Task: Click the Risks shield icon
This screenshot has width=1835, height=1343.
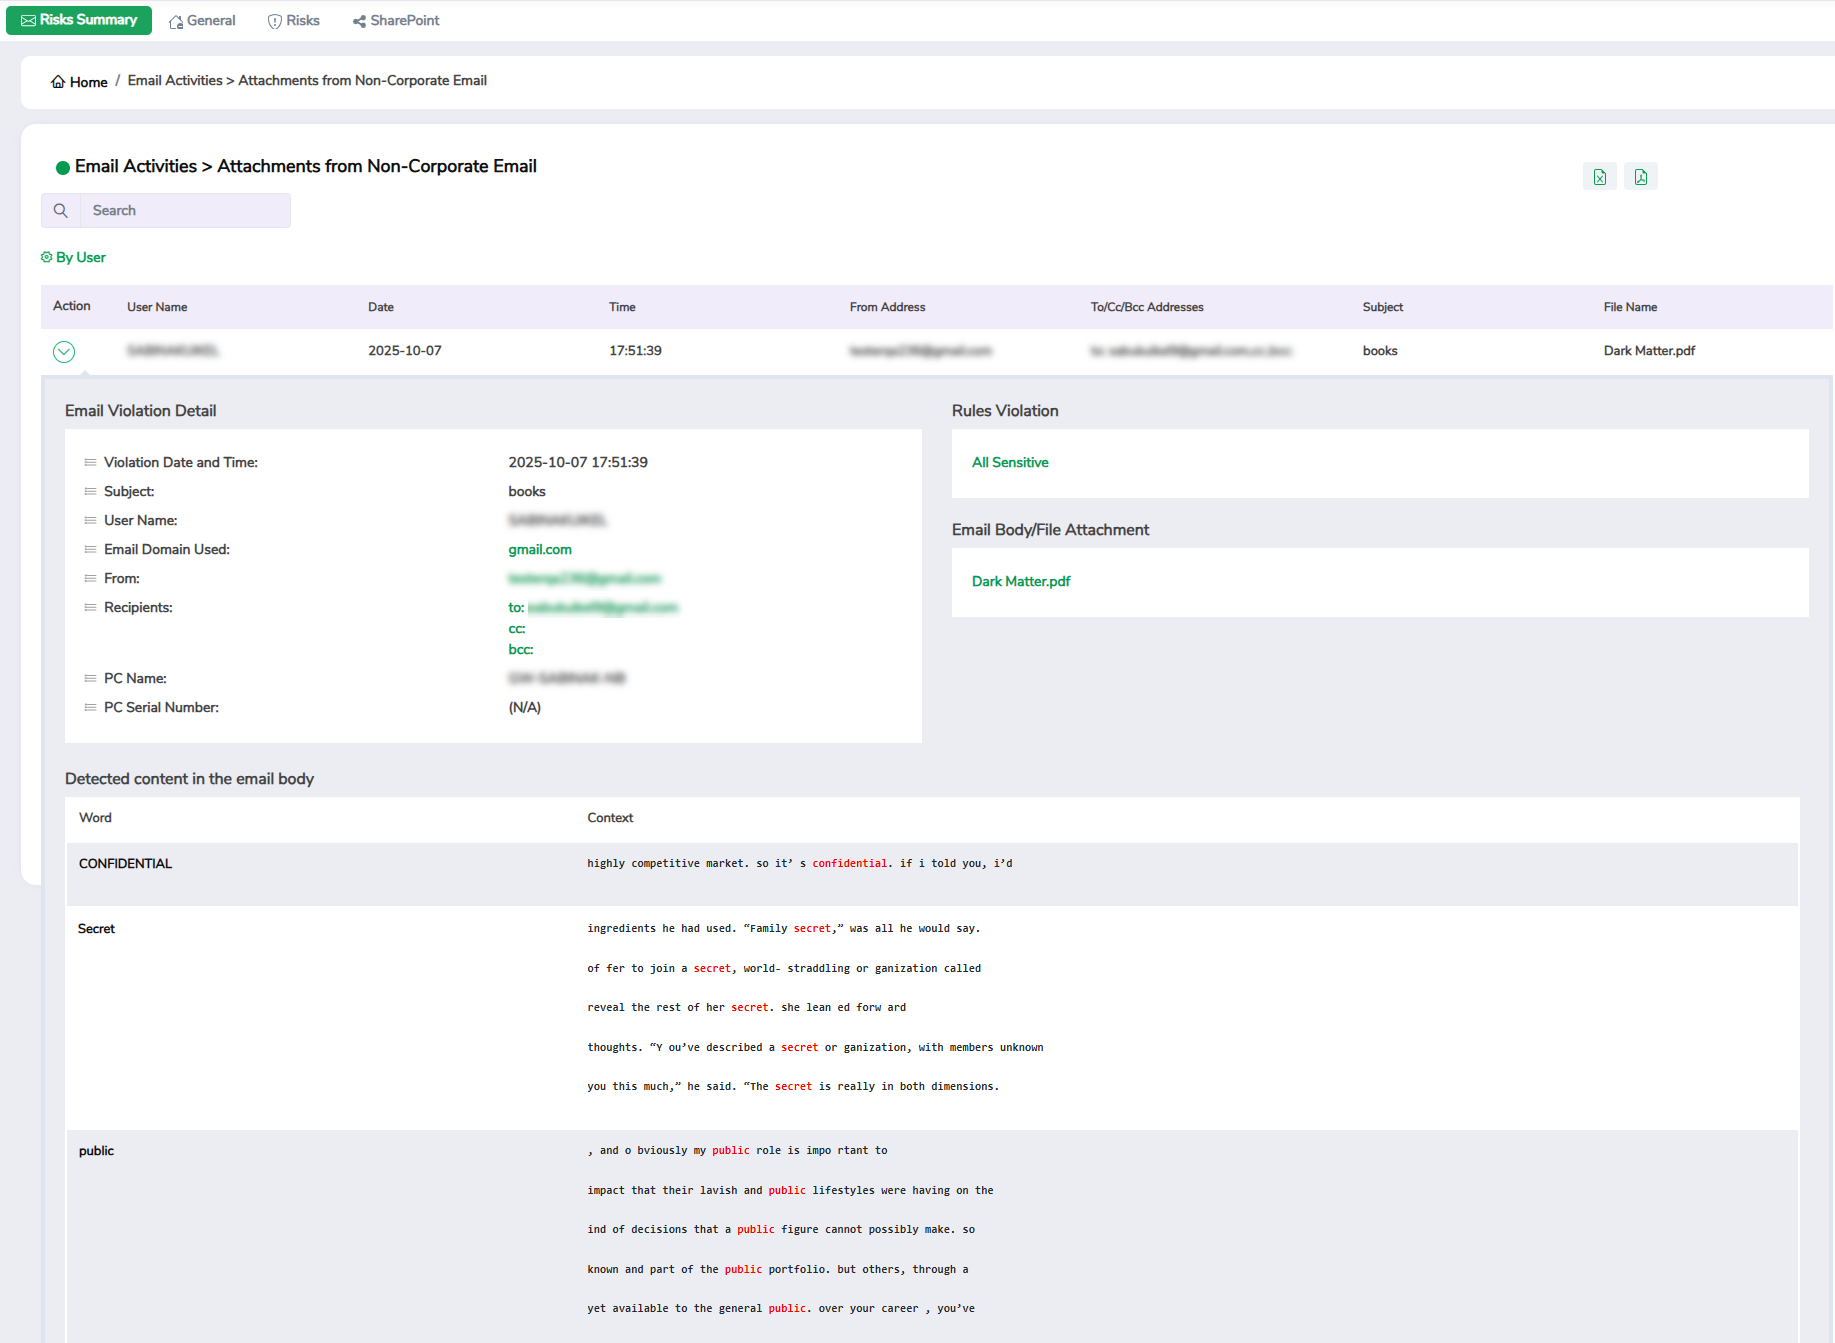Action: pyautogui.click(x=274, y=21)
